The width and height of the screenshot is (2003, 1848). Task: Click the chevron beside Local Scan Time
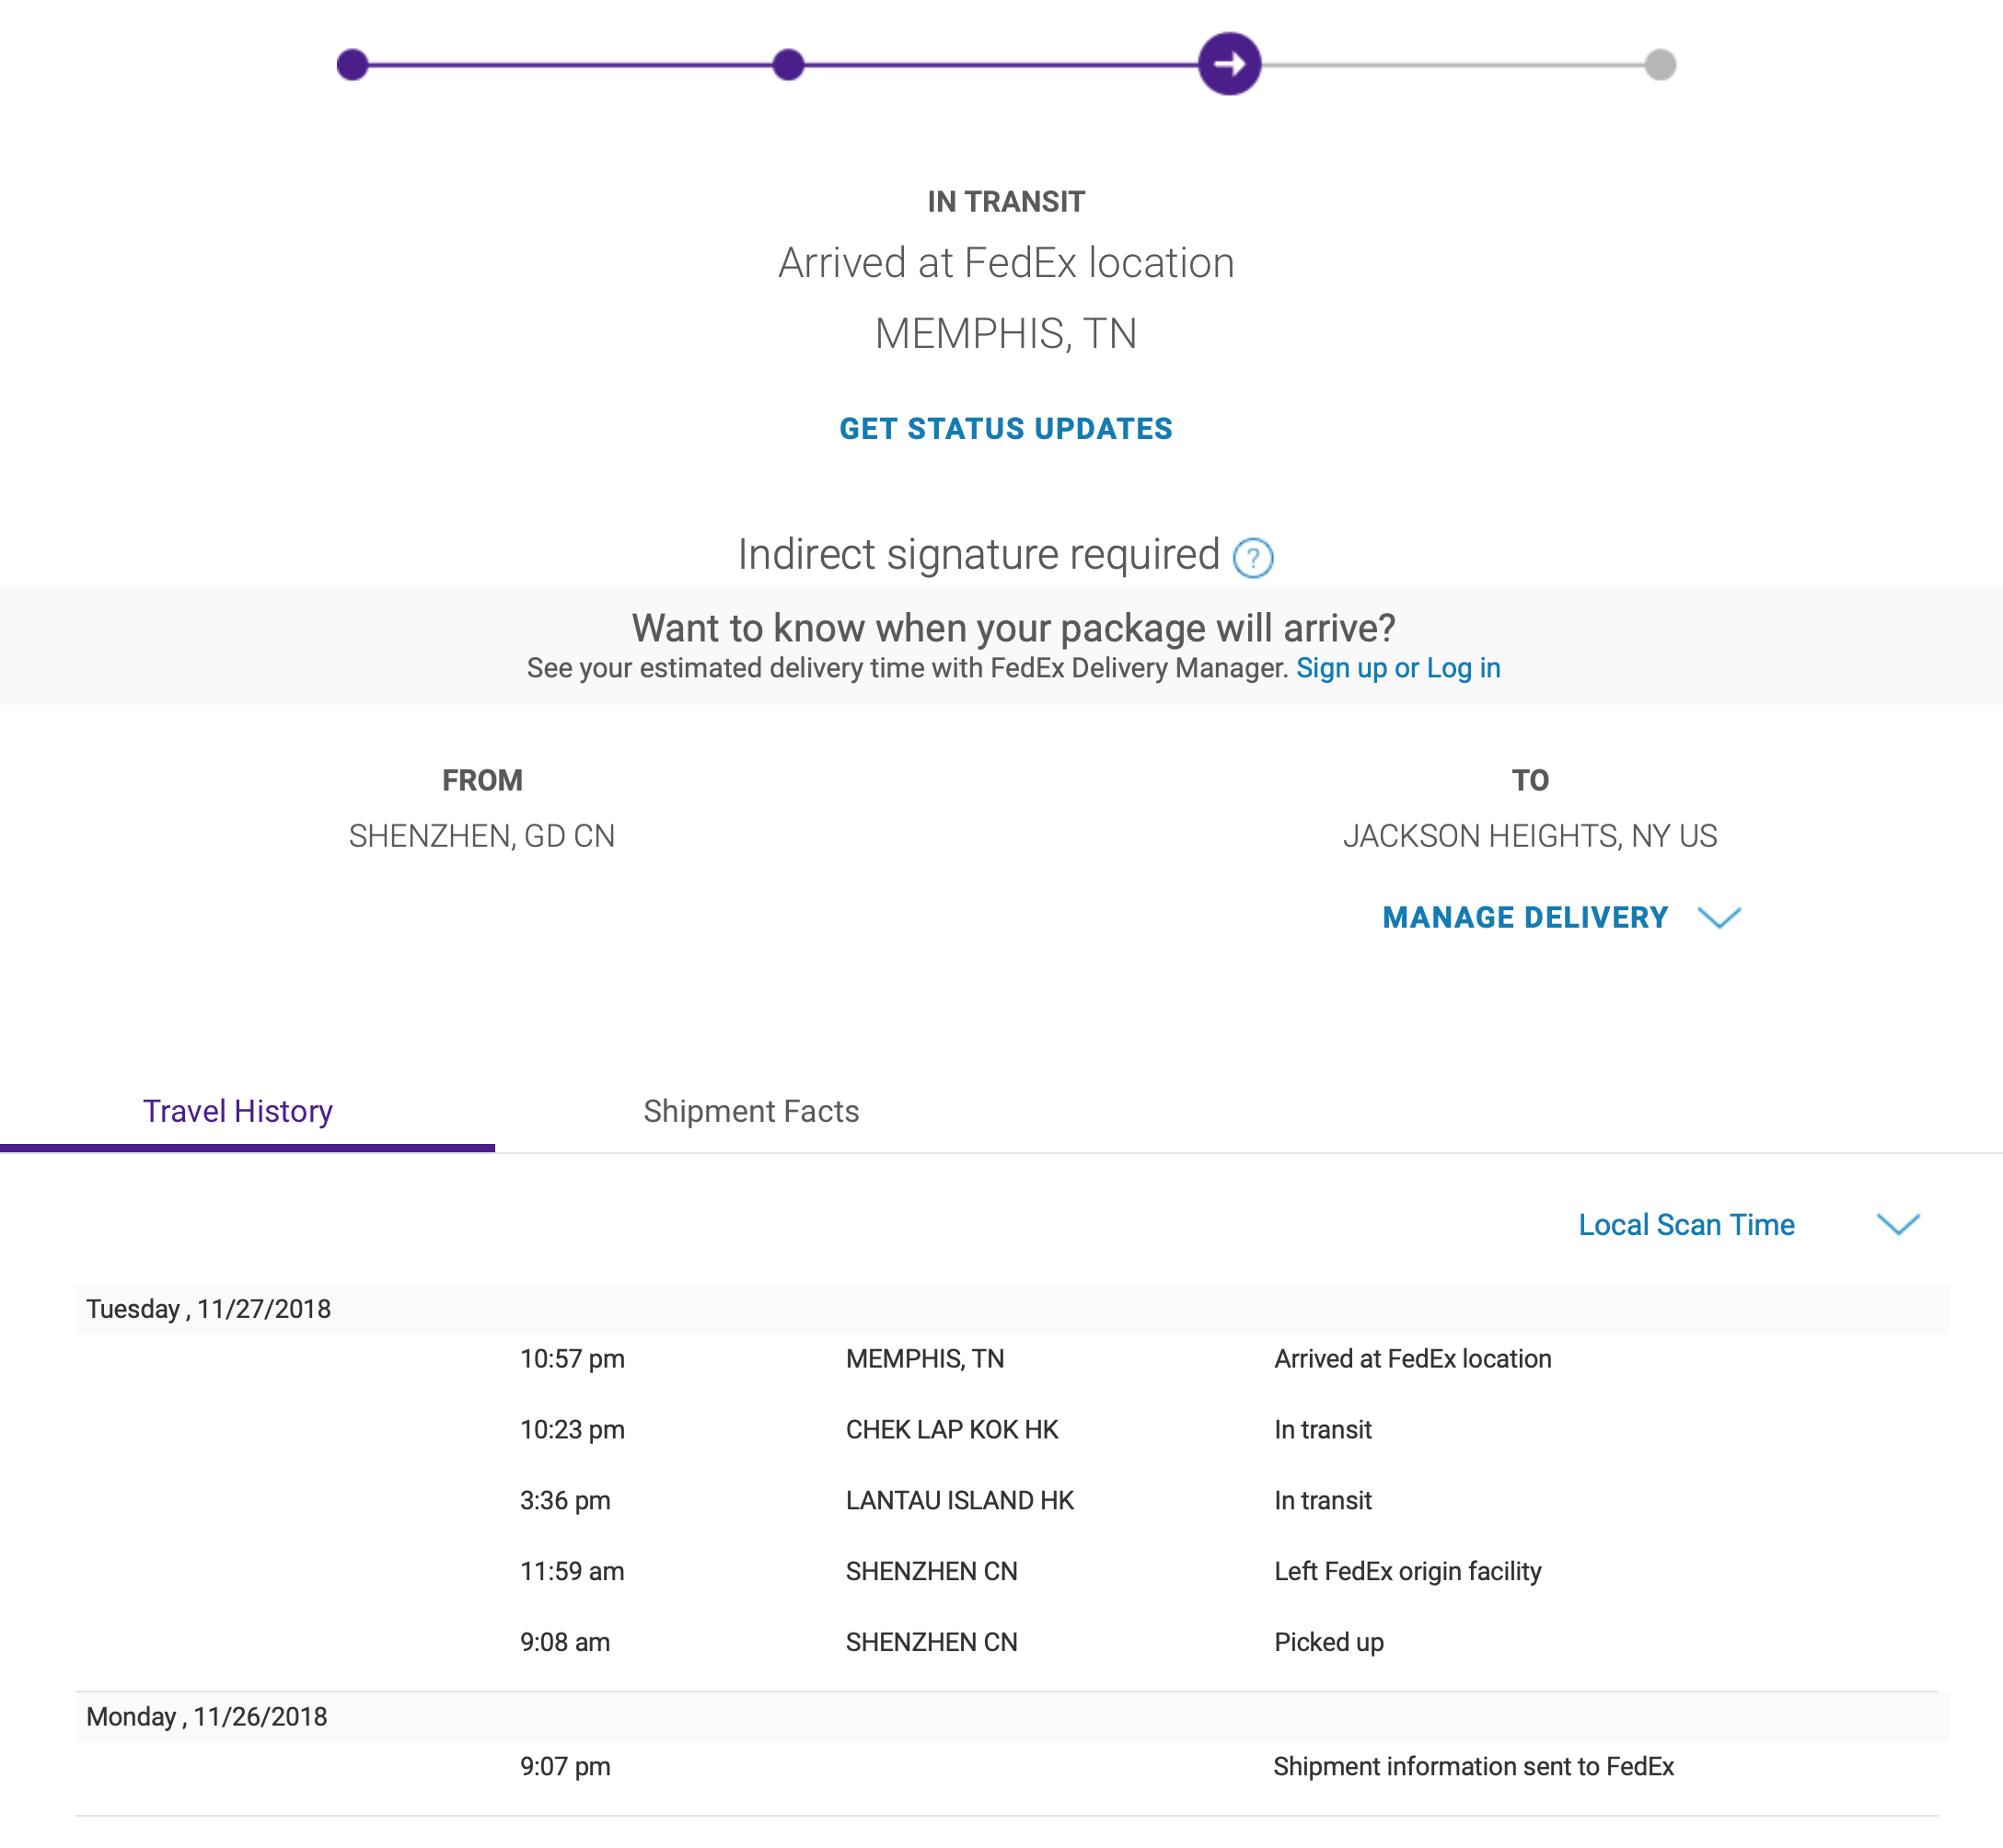tap(1898, 1224)
